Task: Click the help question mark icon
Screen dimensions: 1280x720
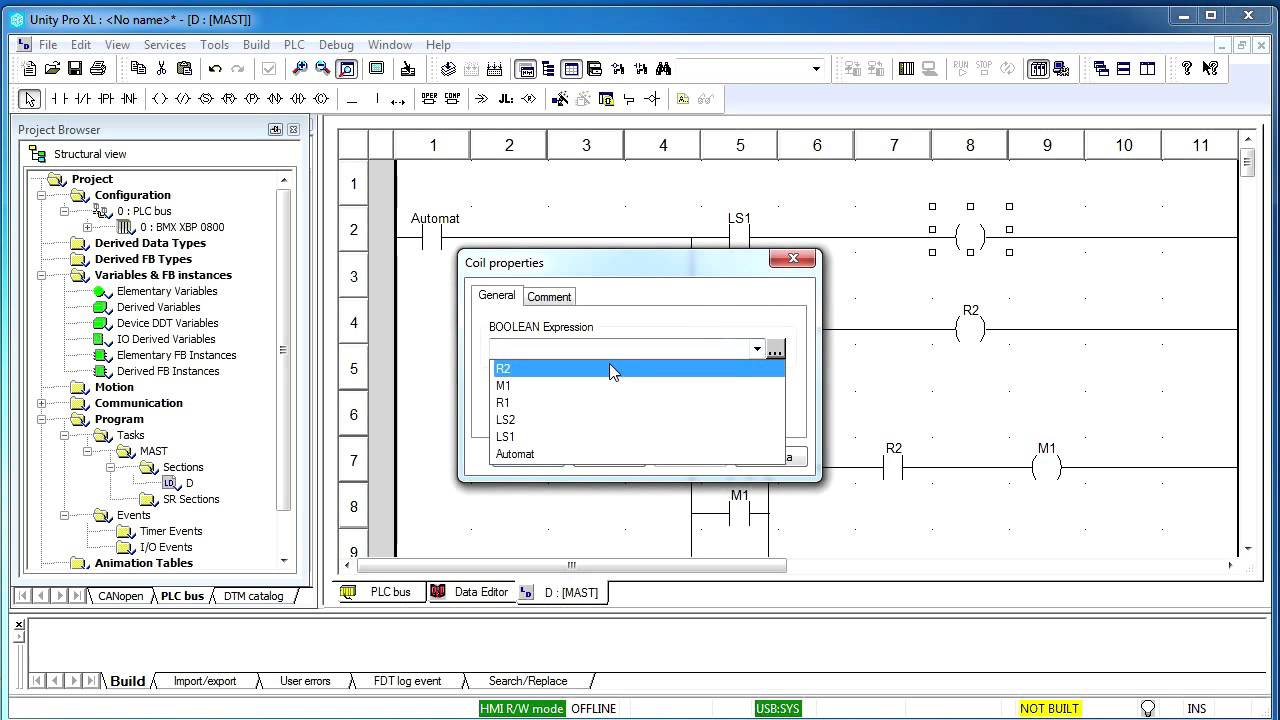Action: 1187,68
